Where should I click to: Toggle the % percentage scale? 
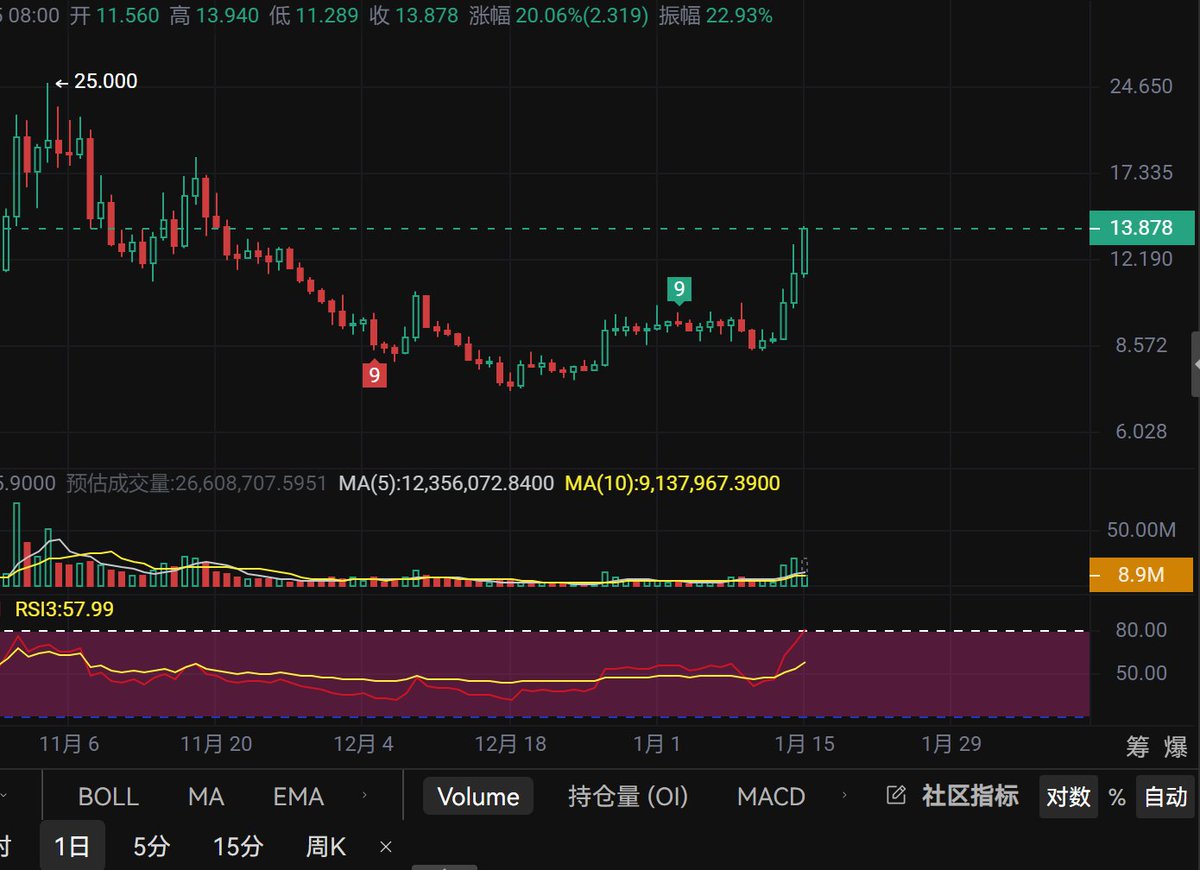point(1117,797)
